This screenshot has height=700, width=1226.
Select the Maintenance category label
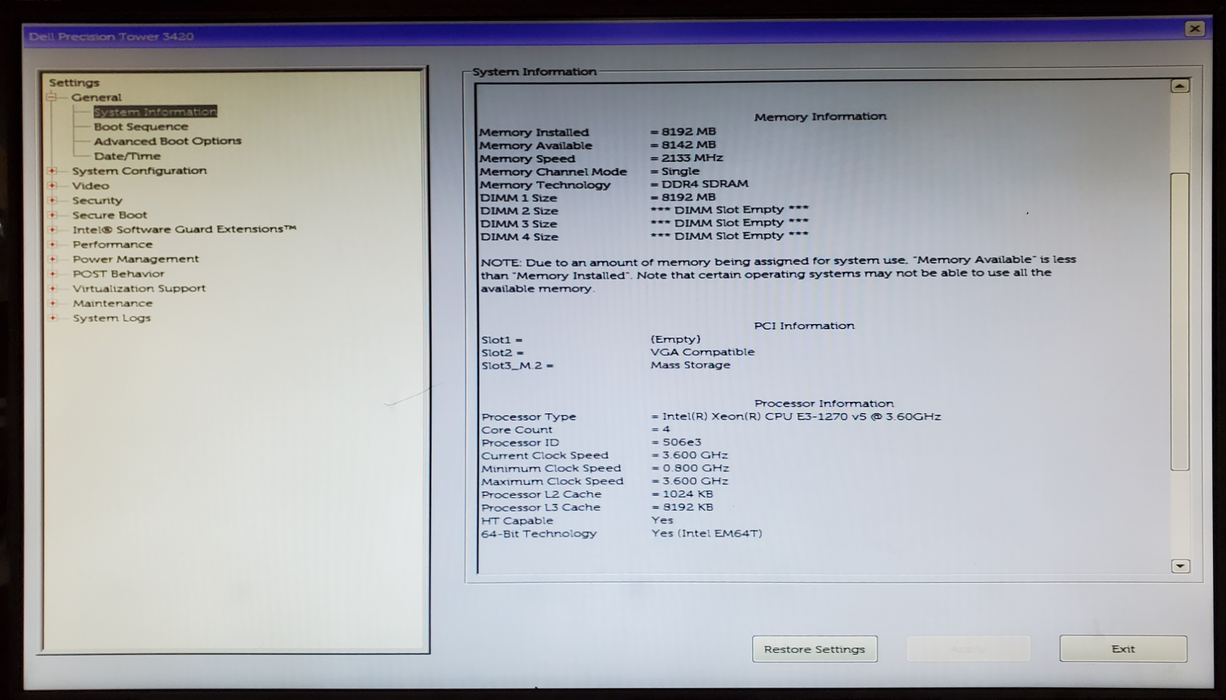point(113,303)
